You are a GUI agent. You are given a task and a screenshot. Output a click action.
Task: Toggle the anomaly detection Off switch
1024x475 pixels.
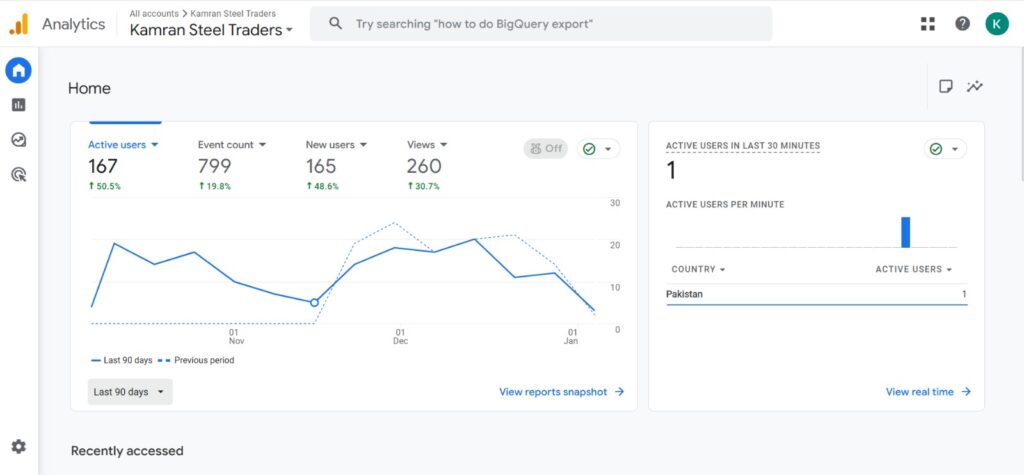pos(545,149)
